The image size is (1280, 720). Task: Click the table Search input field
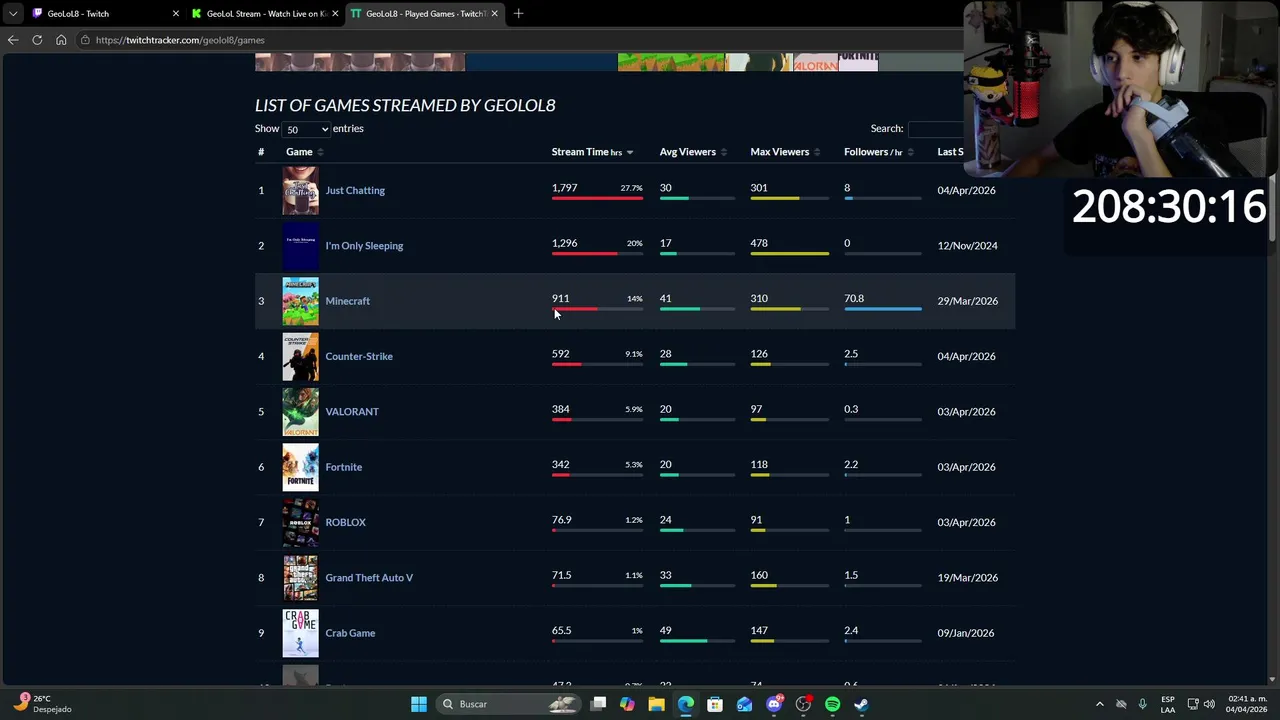pyautogui.click(x=936, y=129)
